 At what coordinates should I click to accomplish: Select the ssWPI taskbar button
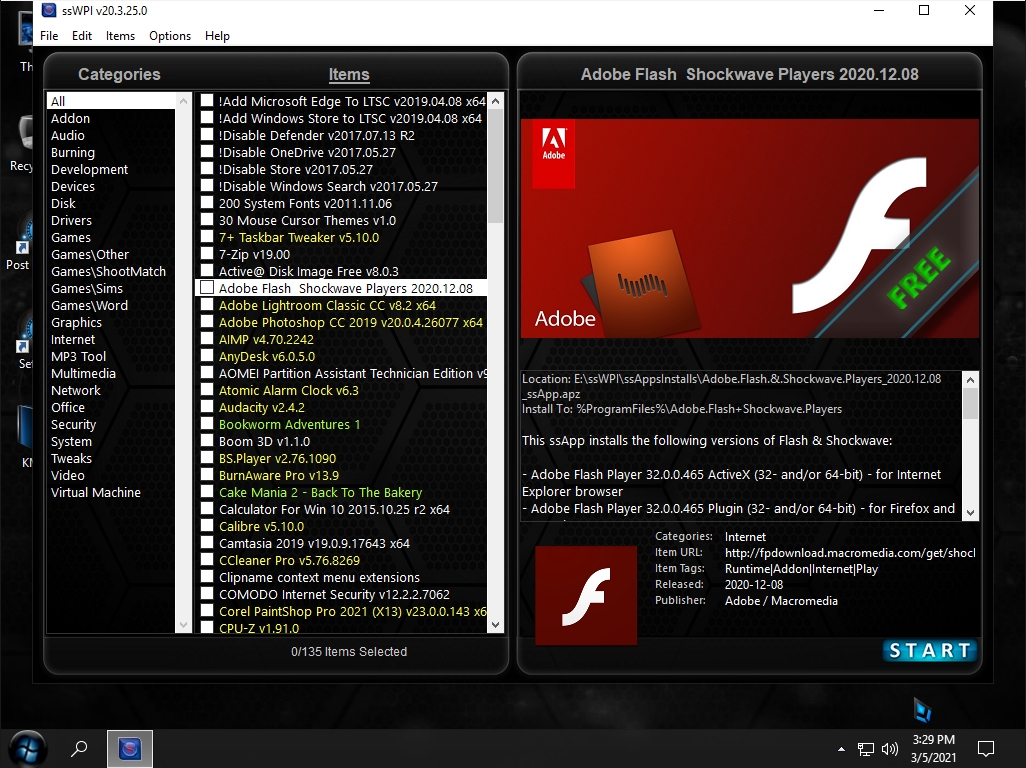click(x=130, y=748)
